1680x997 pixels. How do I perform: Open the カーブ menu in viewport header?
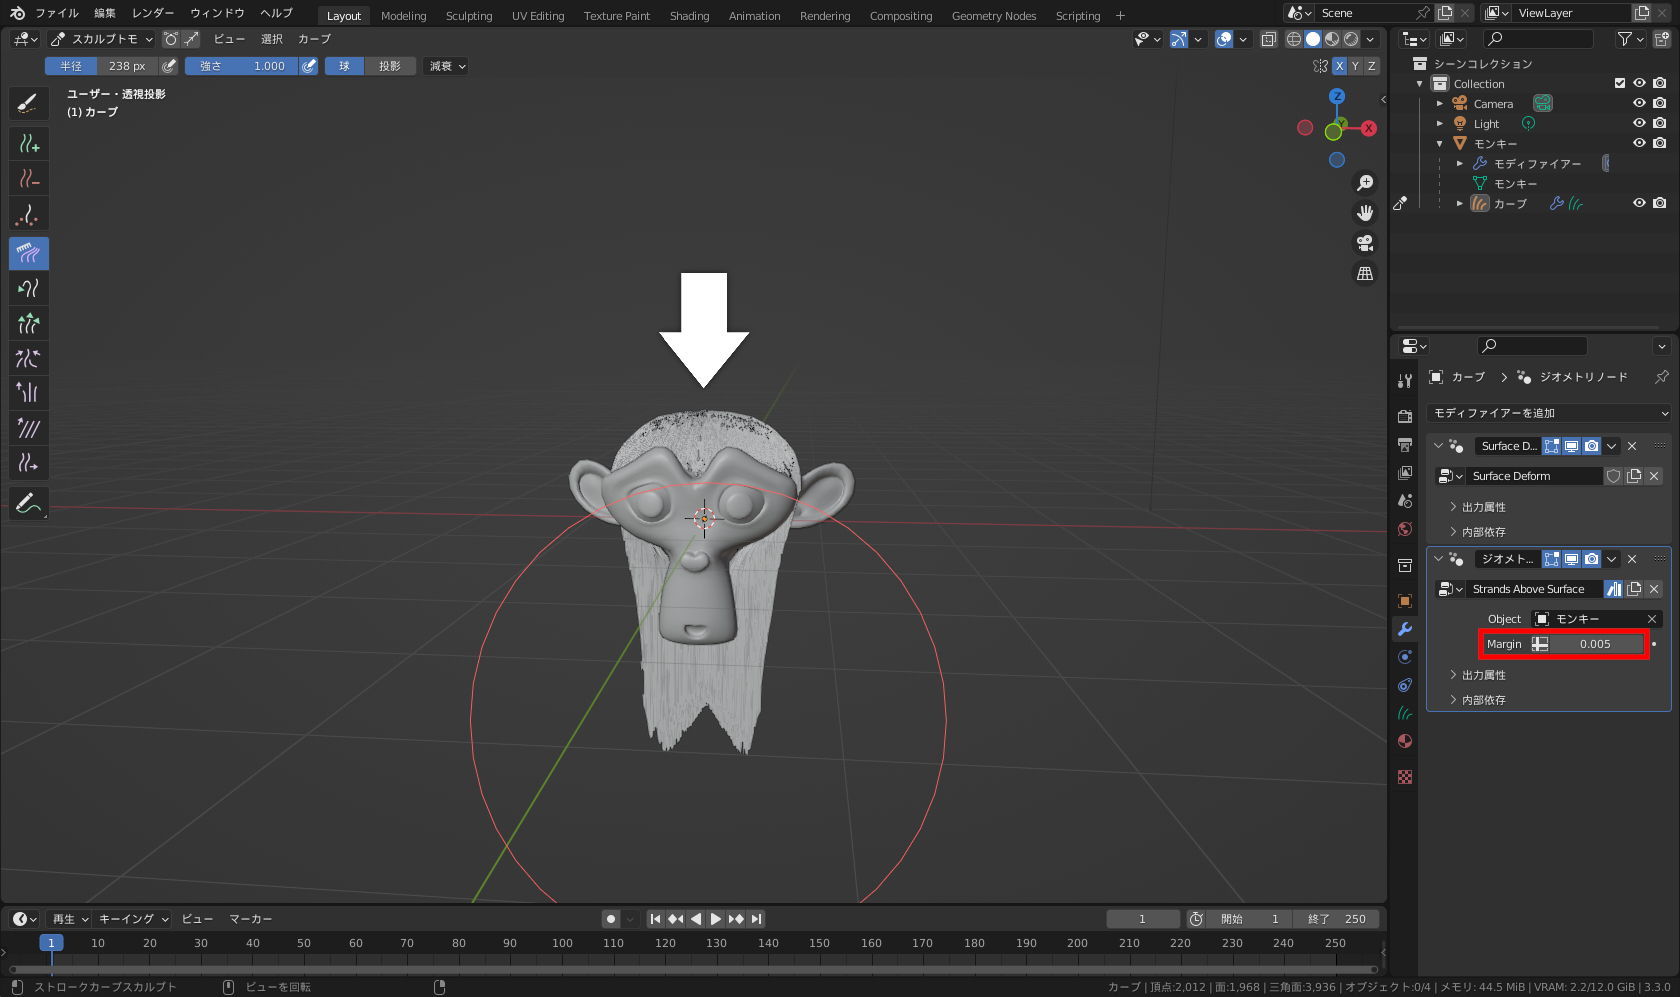point(314,39)
